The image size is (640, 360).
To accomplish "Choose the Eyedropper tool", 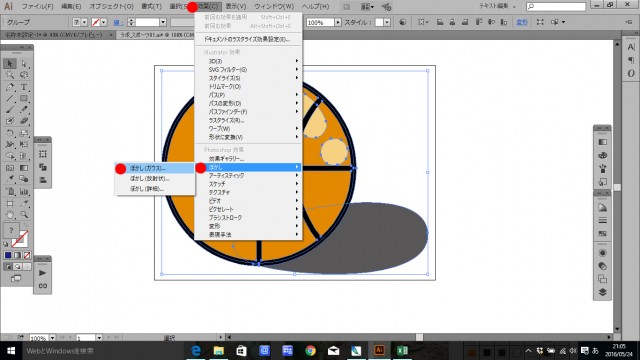I will click(x=10, y=179).
